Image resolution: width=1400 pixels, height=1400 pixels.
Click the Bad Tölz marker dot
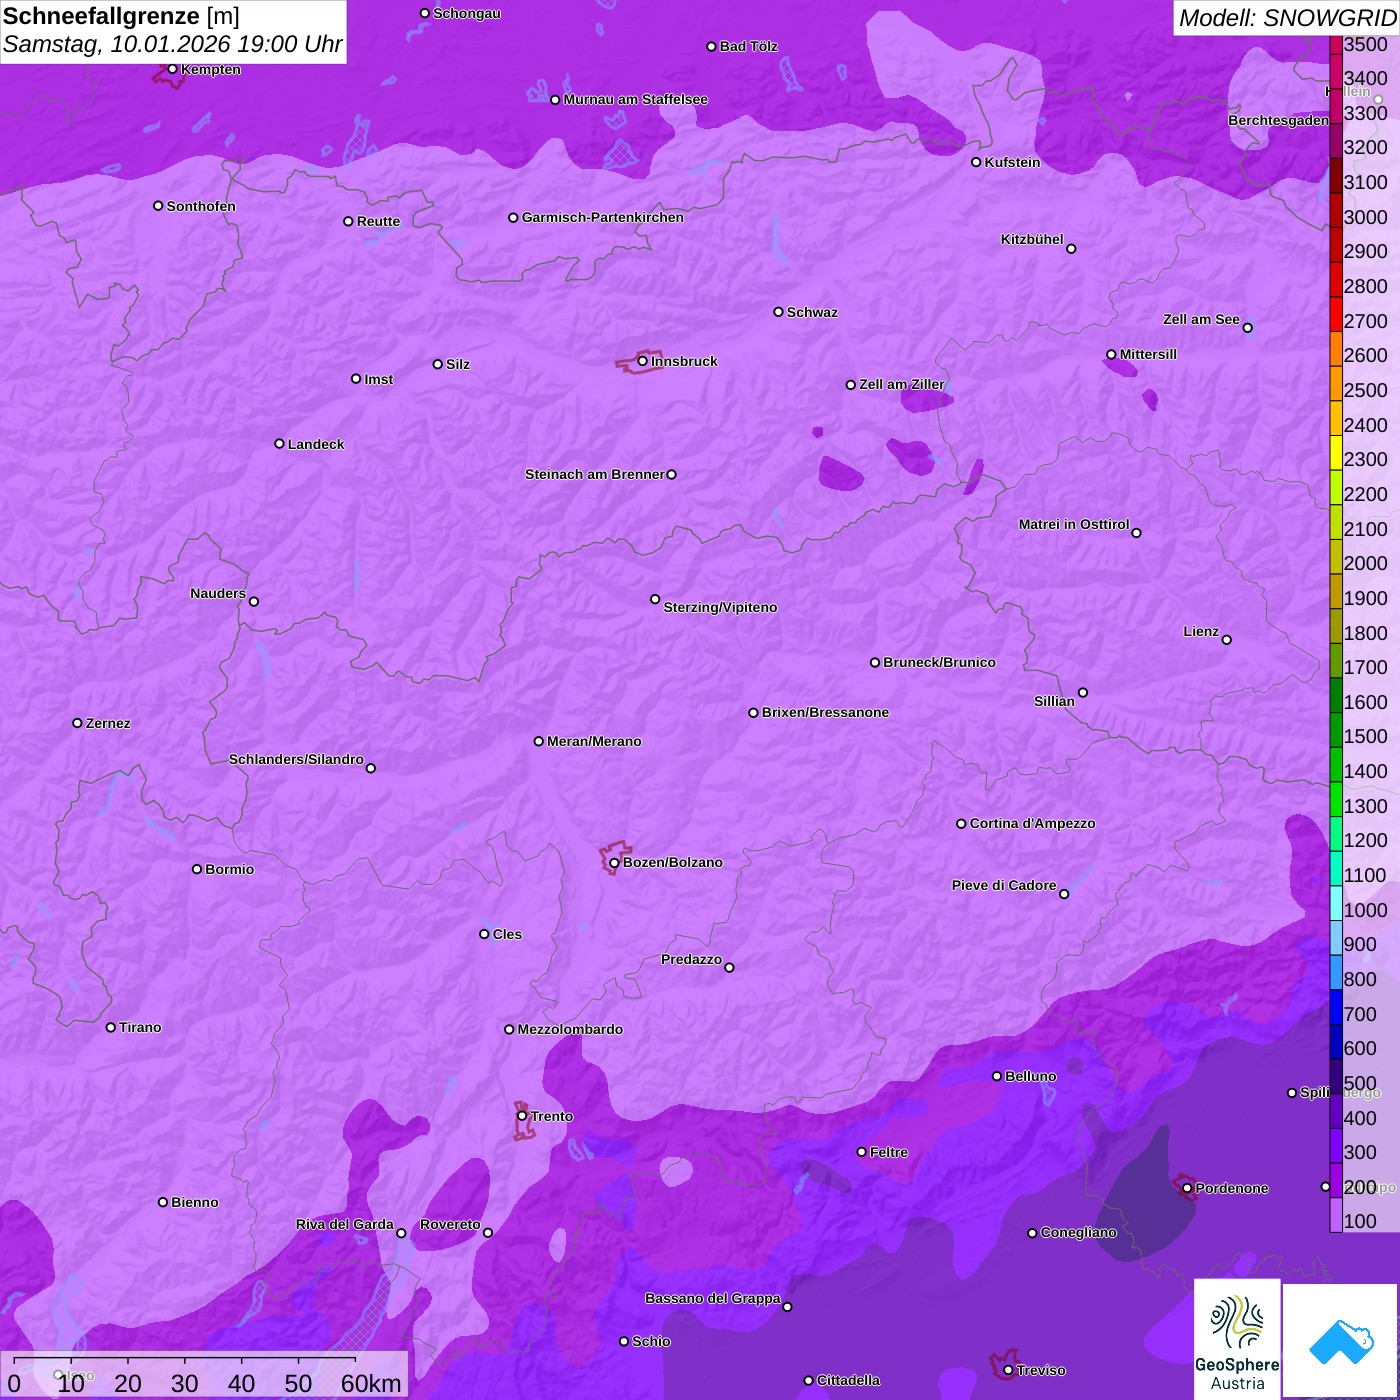click(x=711, y=47)
